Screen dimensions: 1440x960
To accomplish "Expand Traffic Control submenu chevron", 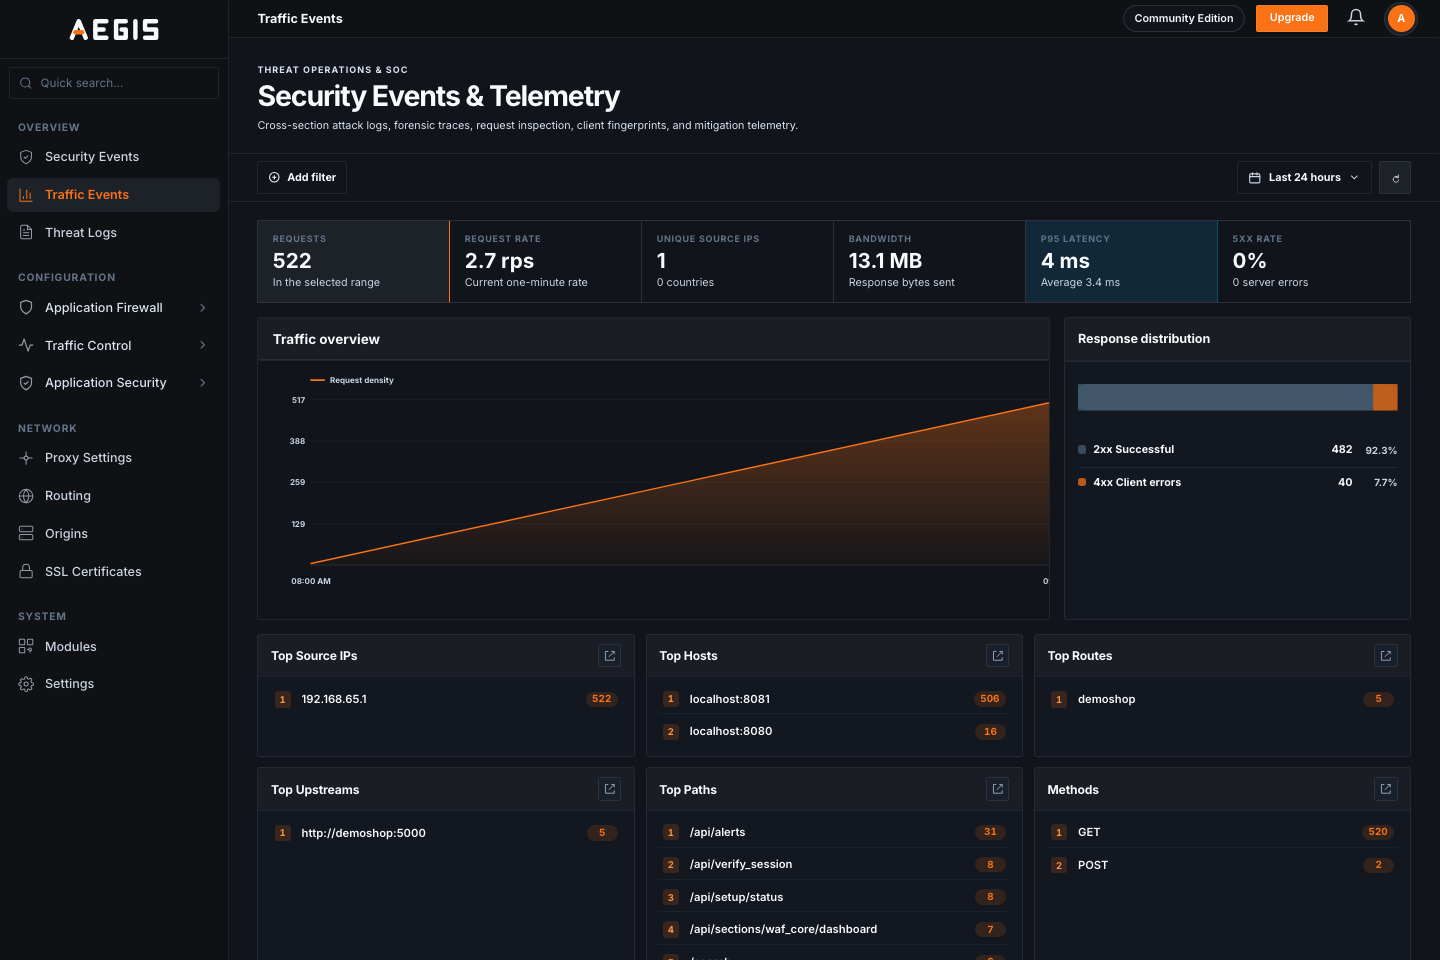I will [202, 345].
